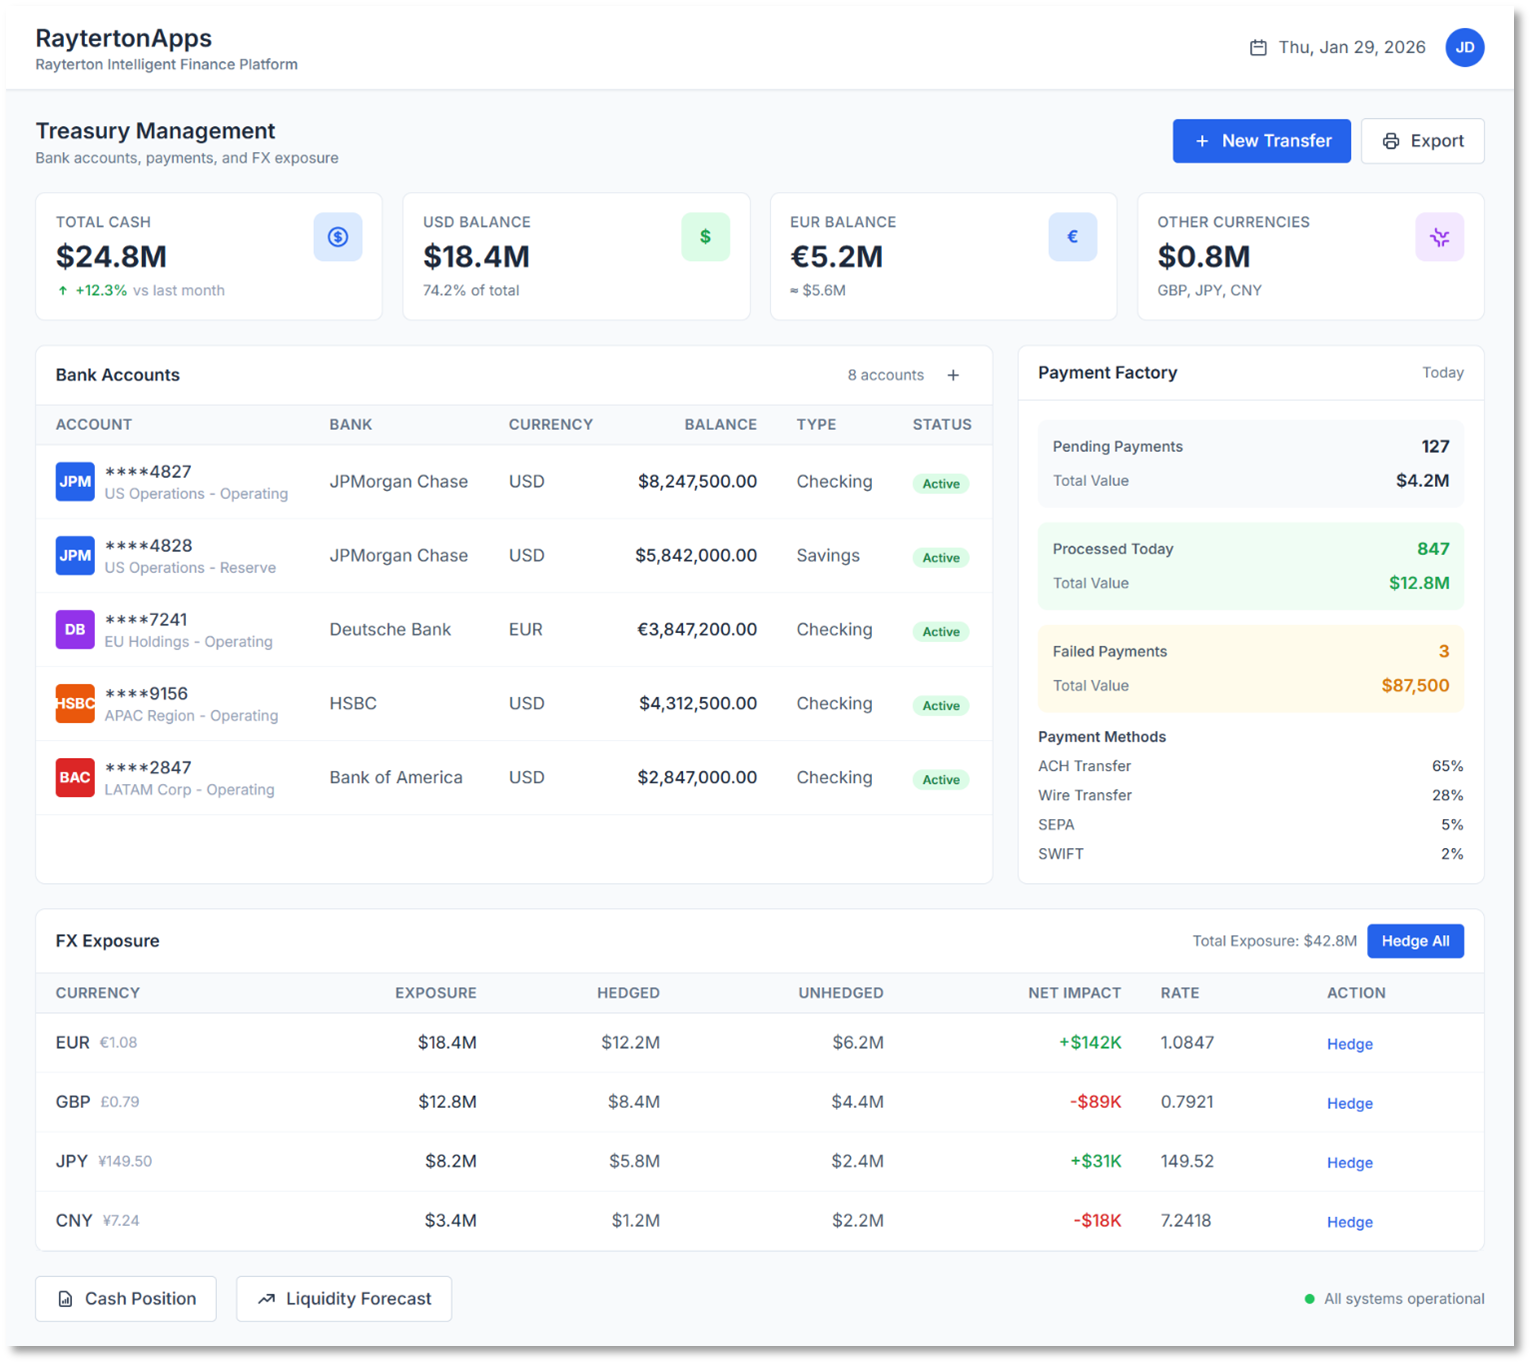Click the Today filter in Payment Factory
This screenshot has width=1533, height=1365.
coord(1442,373)
